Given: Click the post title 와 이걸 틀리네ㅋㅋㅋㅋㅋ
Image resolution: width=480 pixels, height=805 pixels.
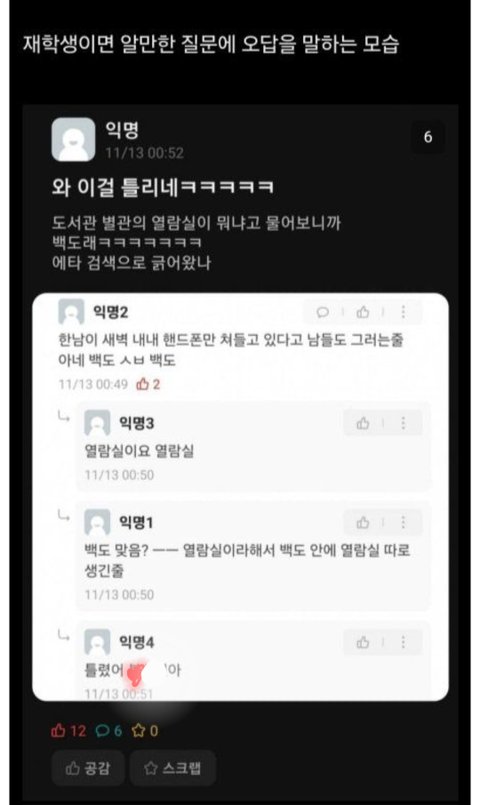Looking at the screenshot, I should (x=163, y=187).
